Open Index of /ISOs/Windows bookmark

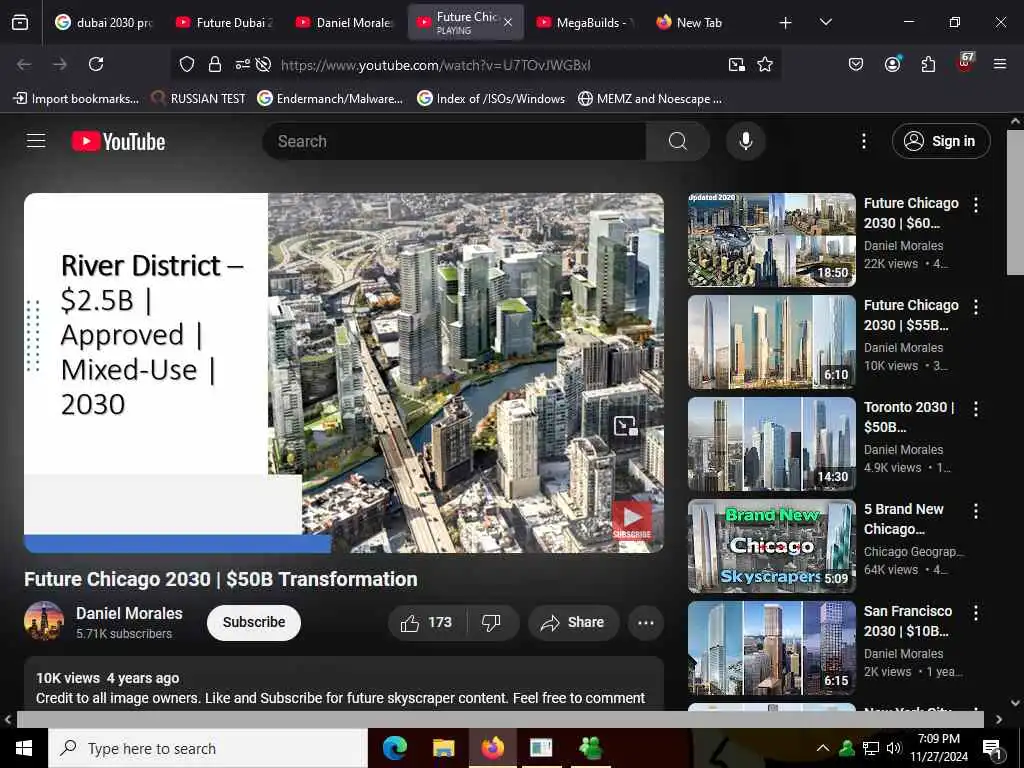tap(491, 99)
